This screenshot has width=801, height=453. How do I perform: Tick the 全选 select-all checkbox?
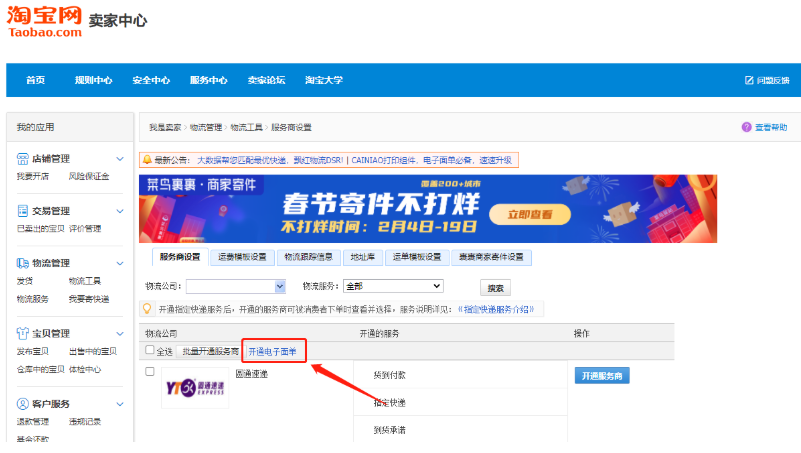150,350
